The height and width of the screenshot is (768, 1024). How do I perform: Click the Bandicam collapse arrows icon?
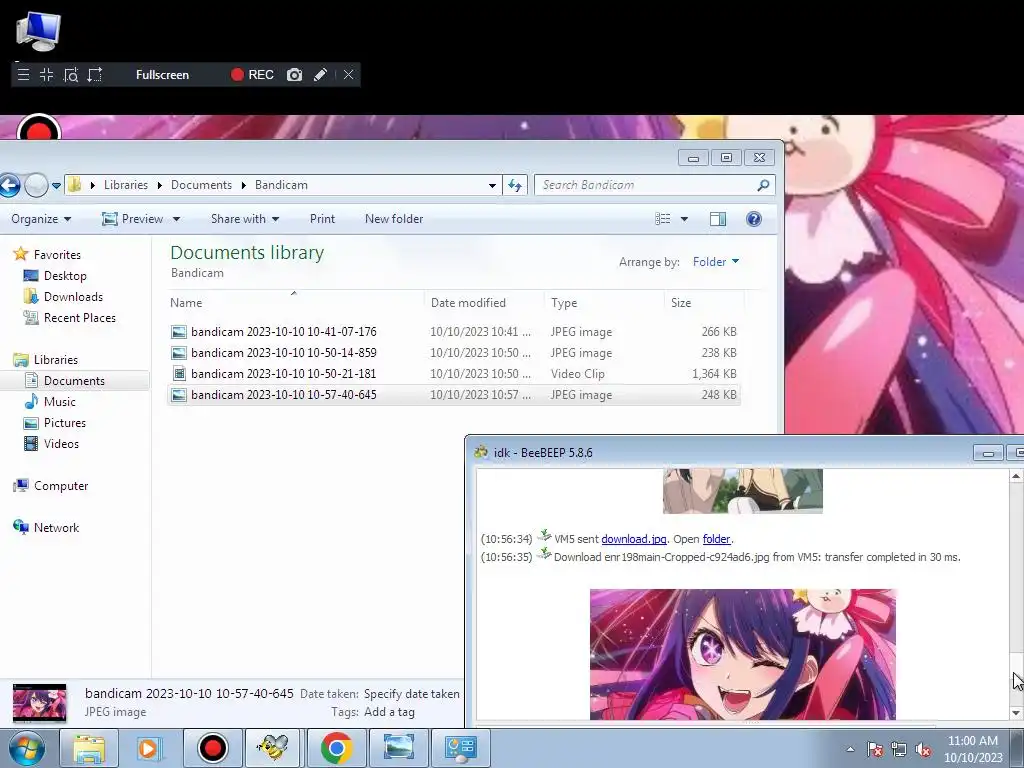click(x=46, y=74)
